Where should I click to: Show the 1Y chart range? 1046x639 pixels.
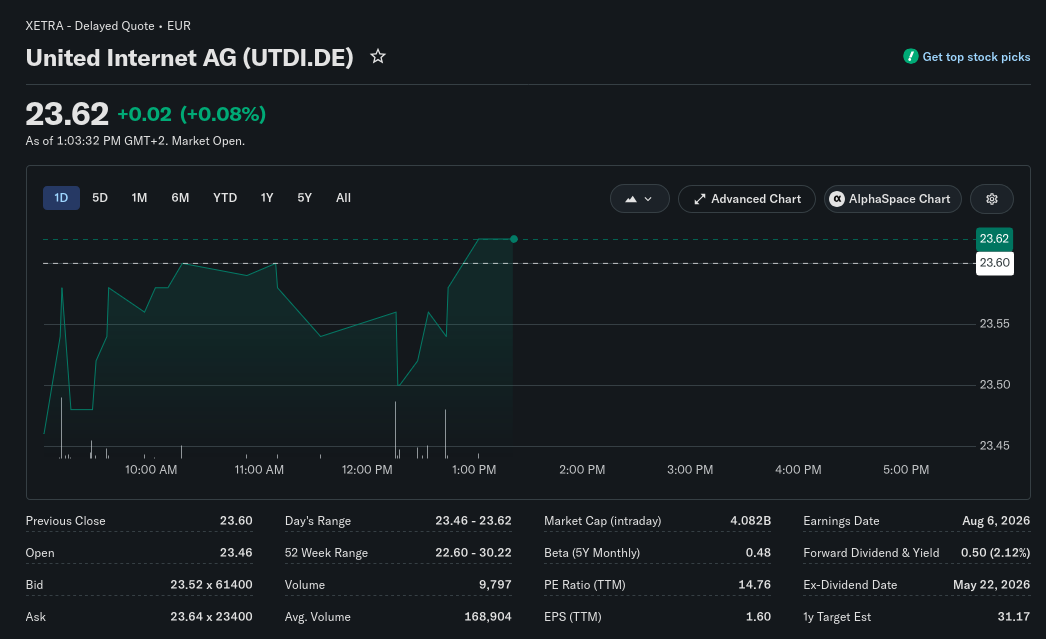point(267,198)
